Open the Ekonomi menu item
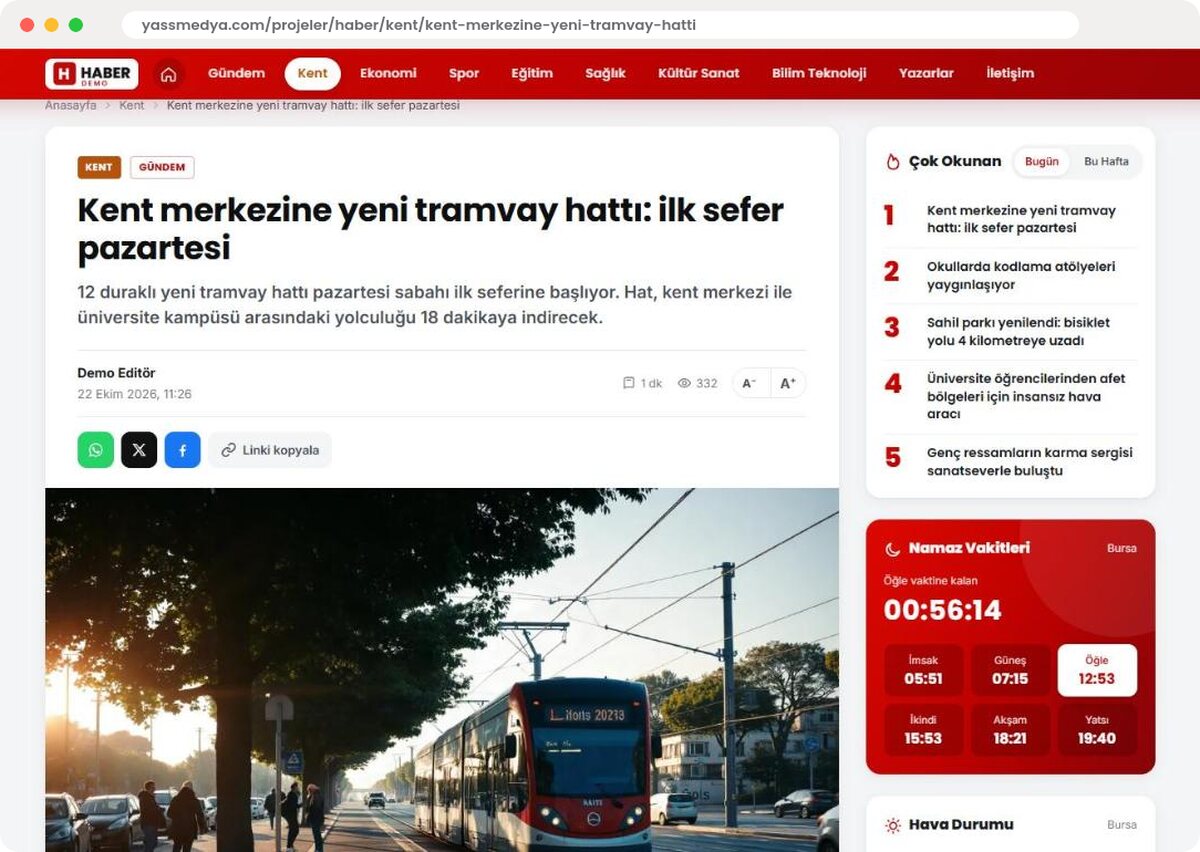1200x852 pixels. (389, 74)
